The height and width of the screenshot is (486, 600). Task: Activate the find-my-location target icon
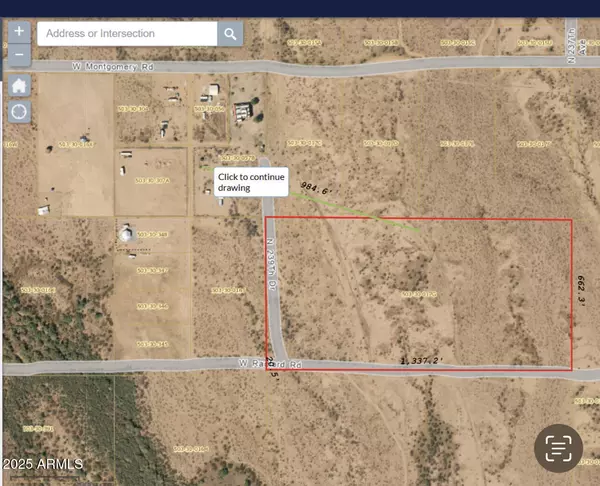[19, 112]
